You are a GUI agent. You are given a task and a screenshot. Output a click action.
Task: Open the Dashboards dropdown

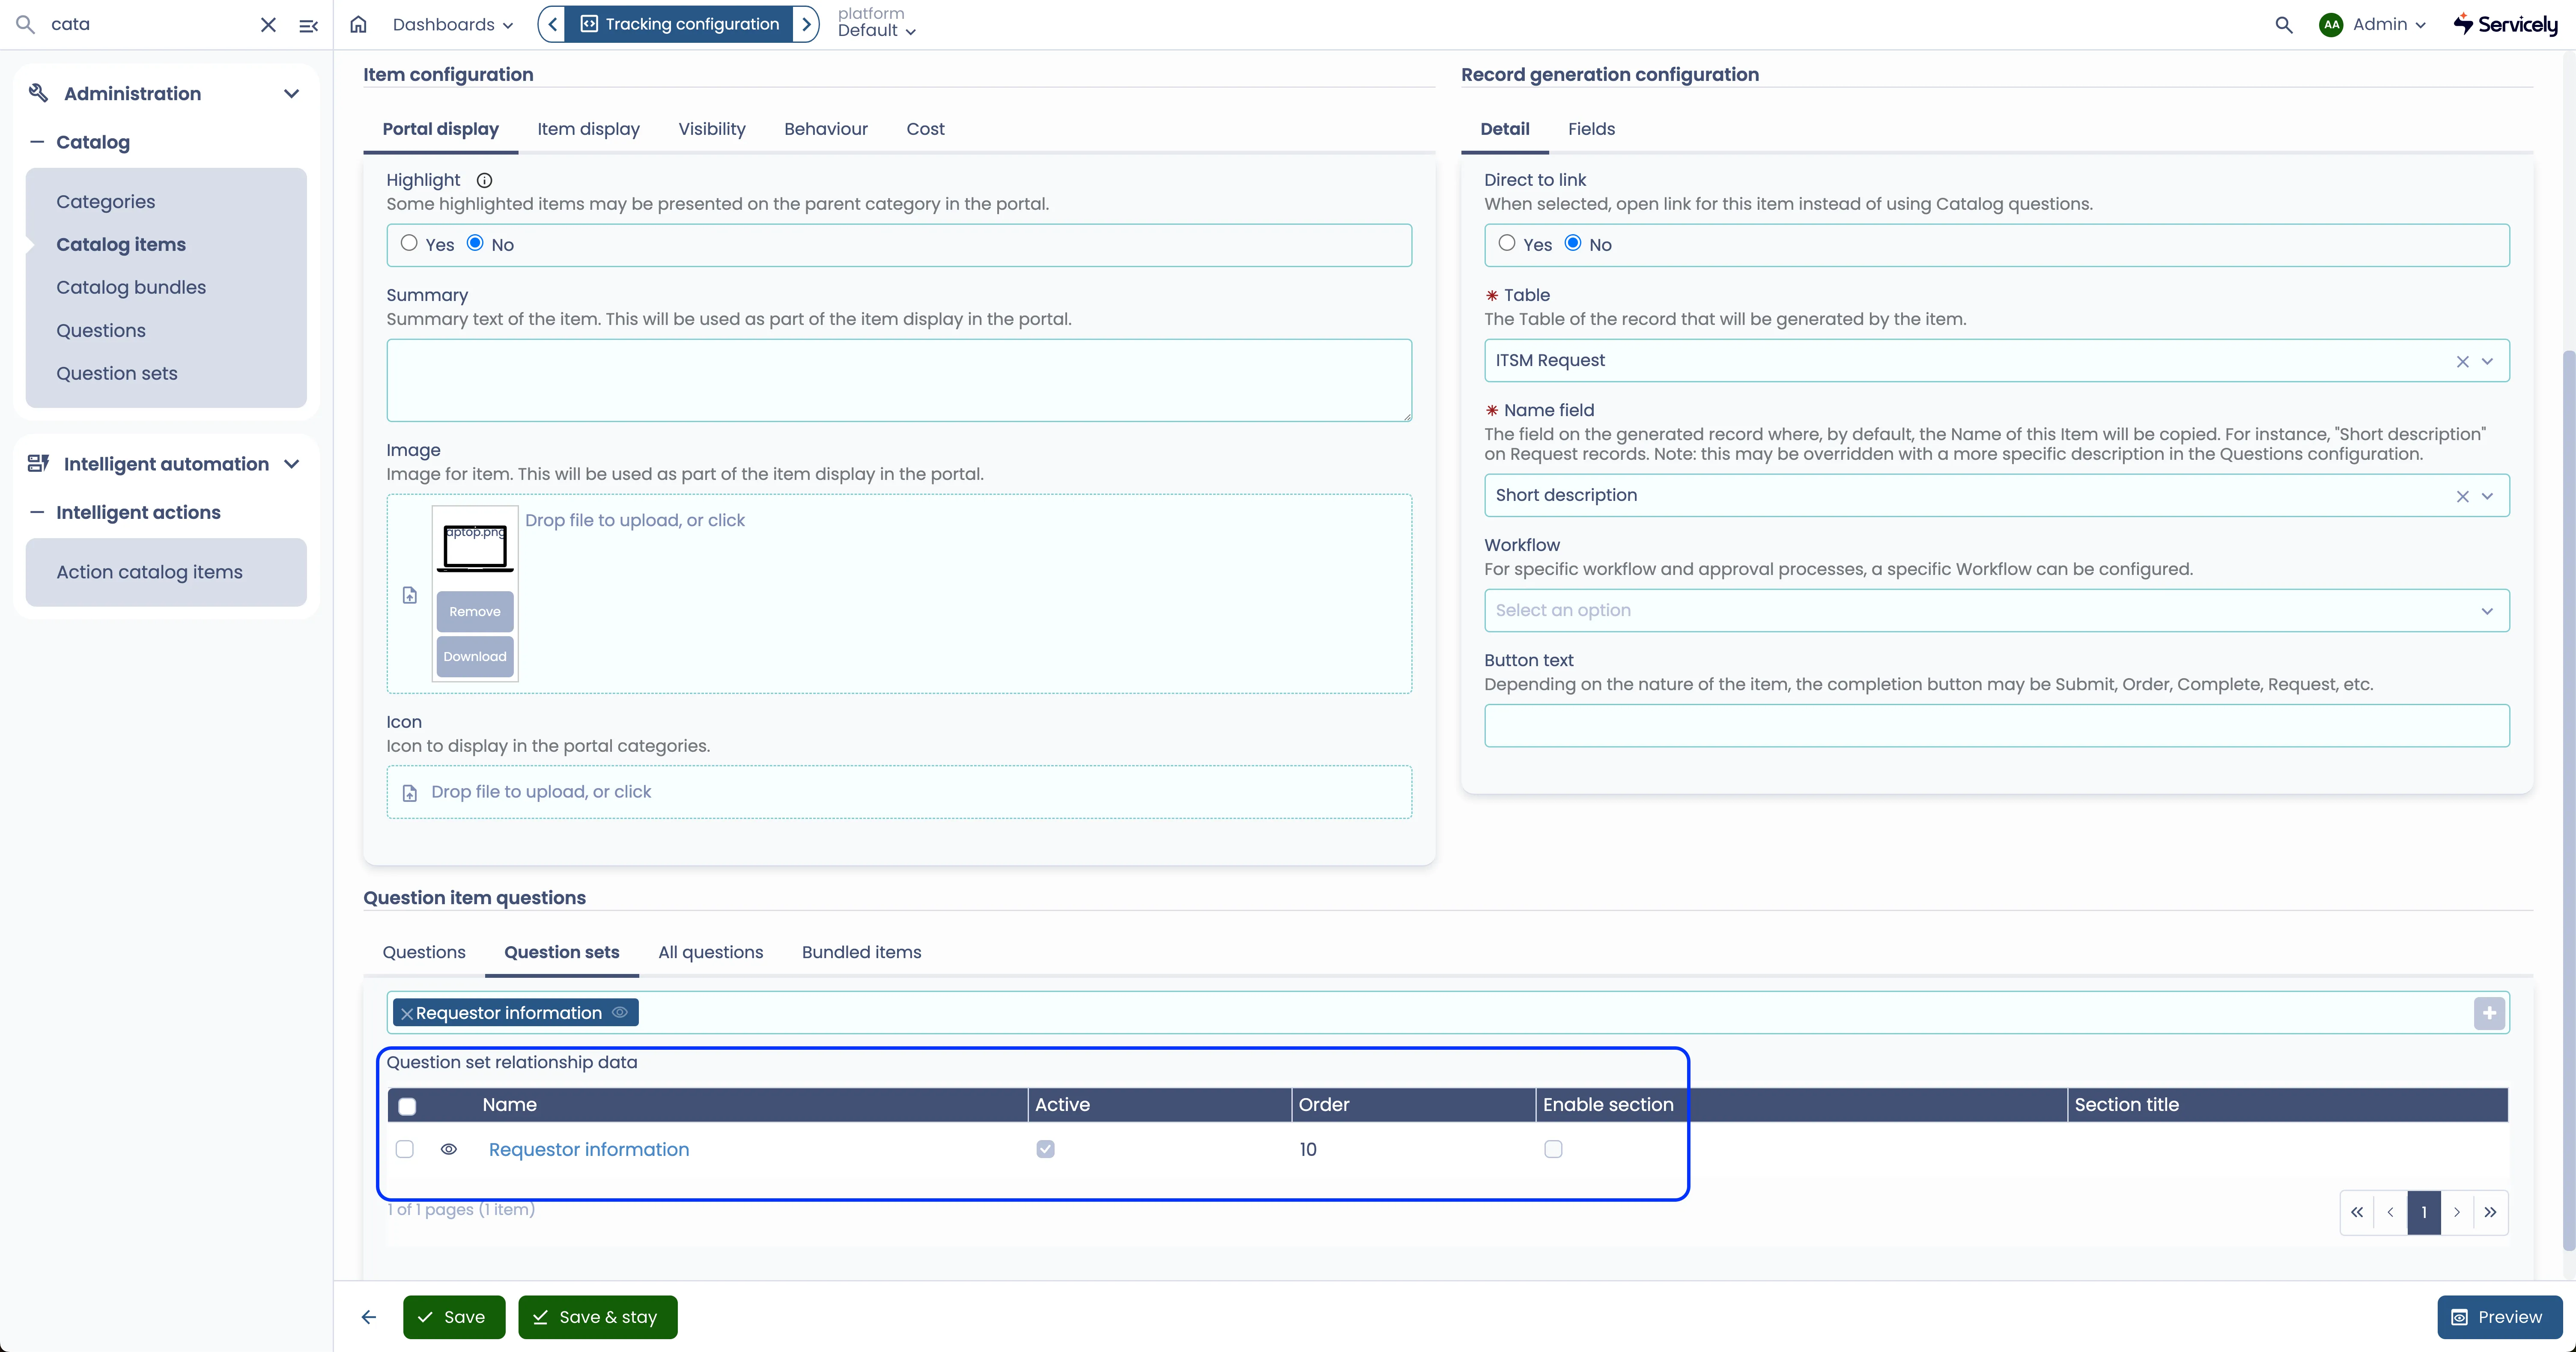(452, 25)
